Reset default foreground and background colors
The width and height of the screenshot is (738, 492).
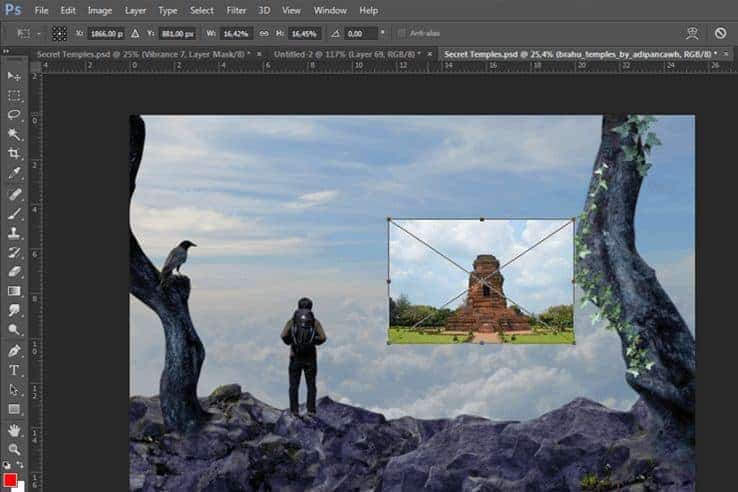point(6,466)
